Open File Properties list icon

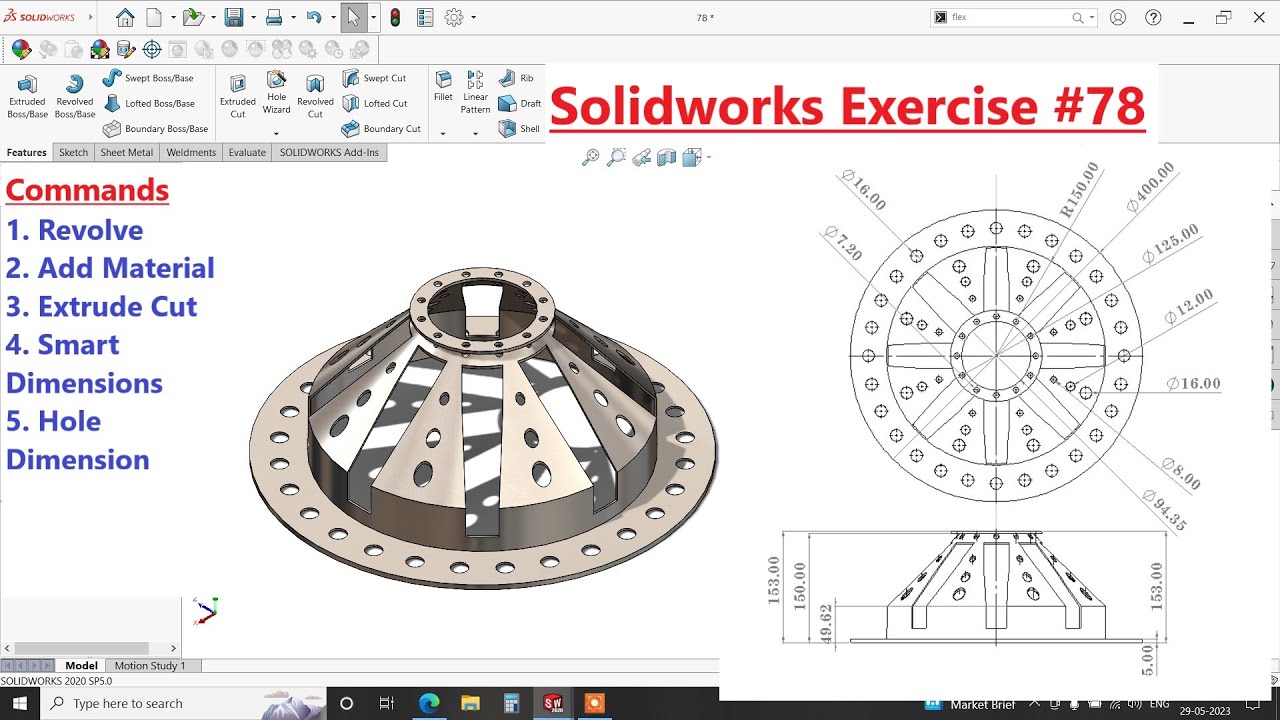click(x=425, y=17)
